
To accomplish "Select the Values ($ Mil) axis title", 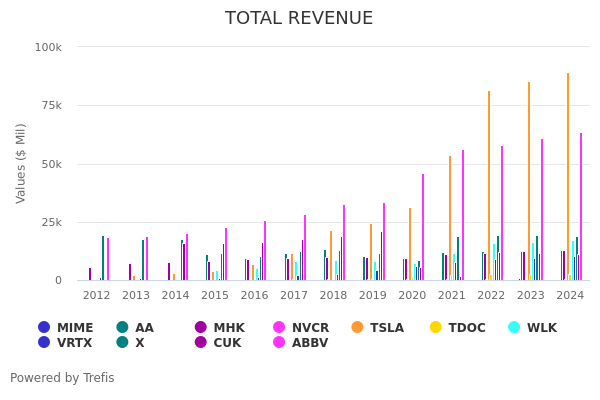I will tap(21, 163).
